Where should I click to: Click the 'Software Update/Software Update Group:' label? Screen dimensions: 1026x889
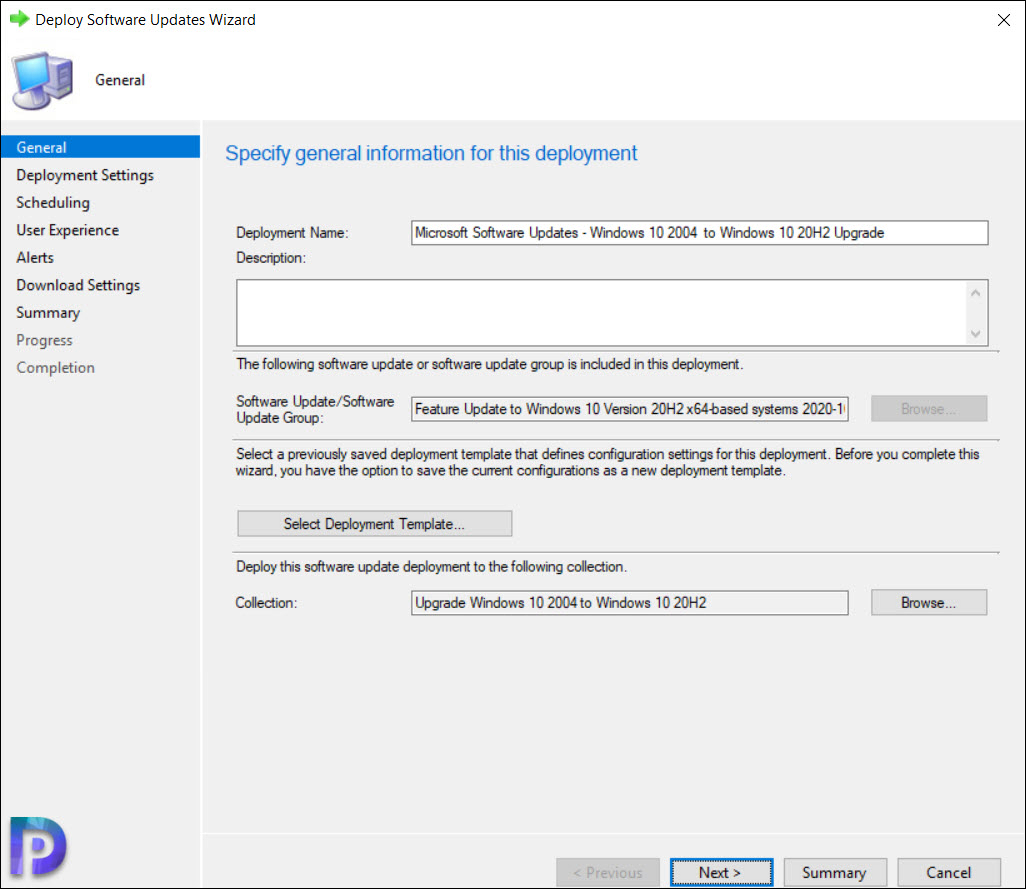click(315, 410)
